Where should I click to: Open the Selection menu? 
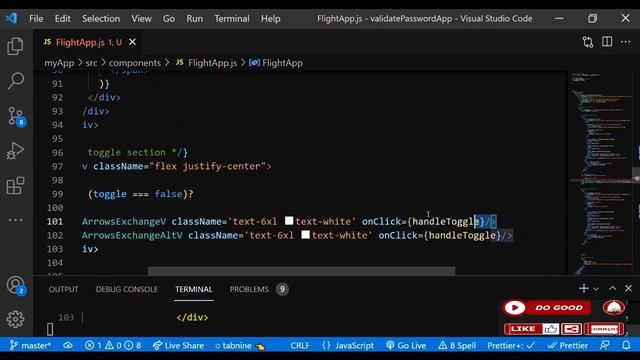pos(101,19)
